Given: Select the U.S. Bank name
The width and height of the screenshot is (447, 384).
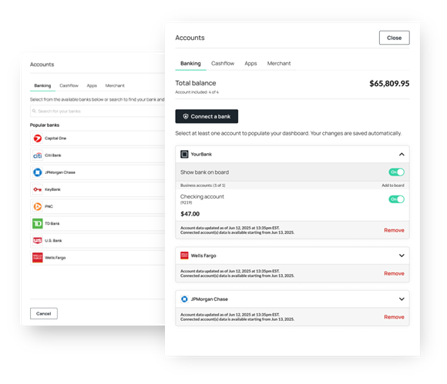Looking at the screenshot, I should coord(53,240).
